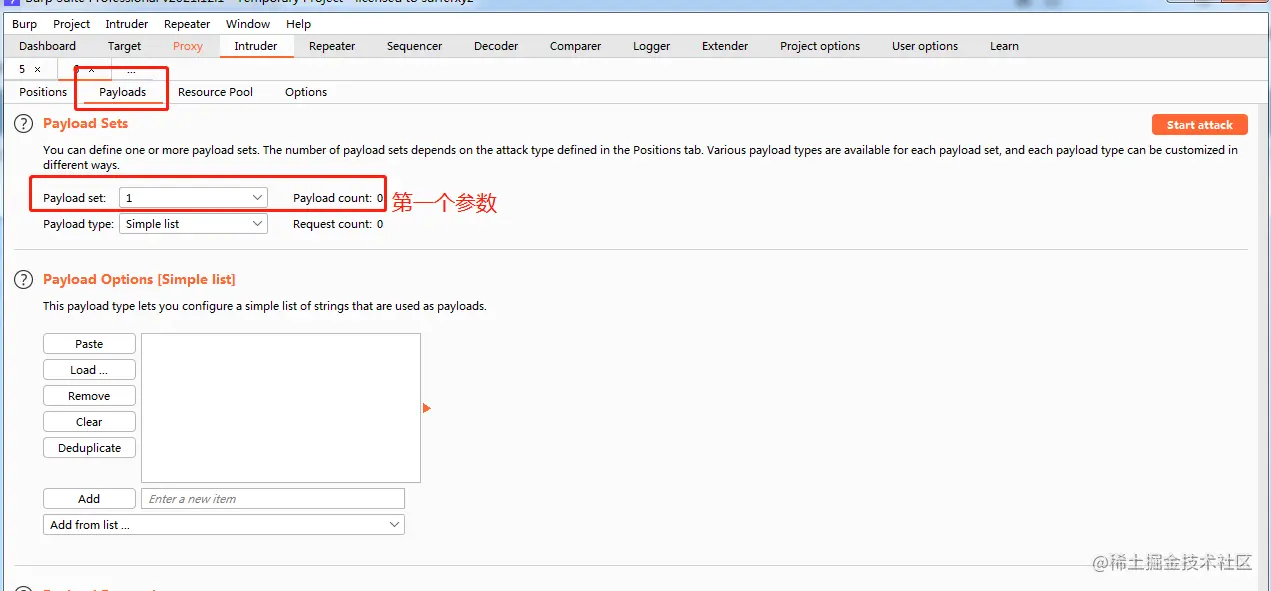The width and height of the screenshot is (1271, 591).
Task: Switch to the Comparer tab
Action: (x=575, y=46)
